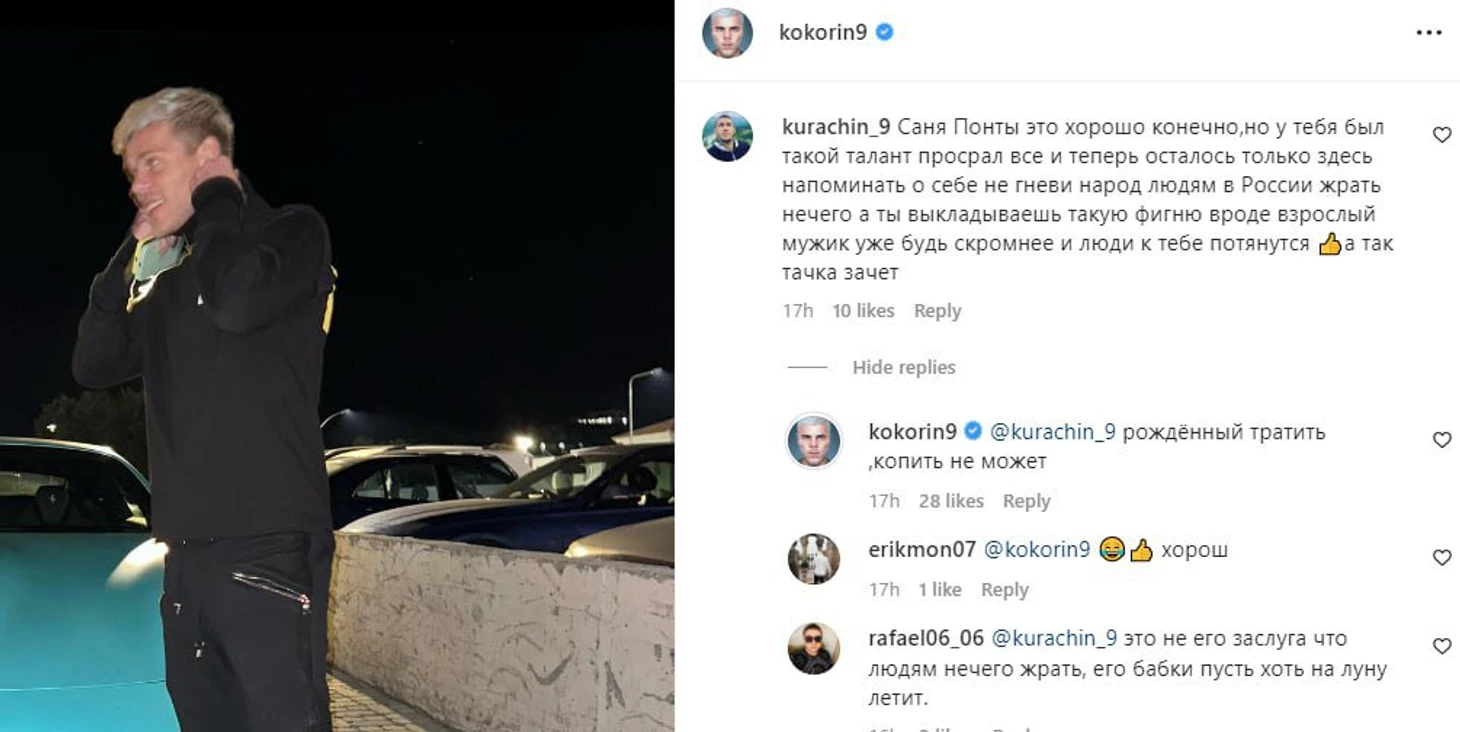Open the three-dot more options menu
Image resolution: width=1460 pixels, height=732 pixels.
click(1429, 33)
